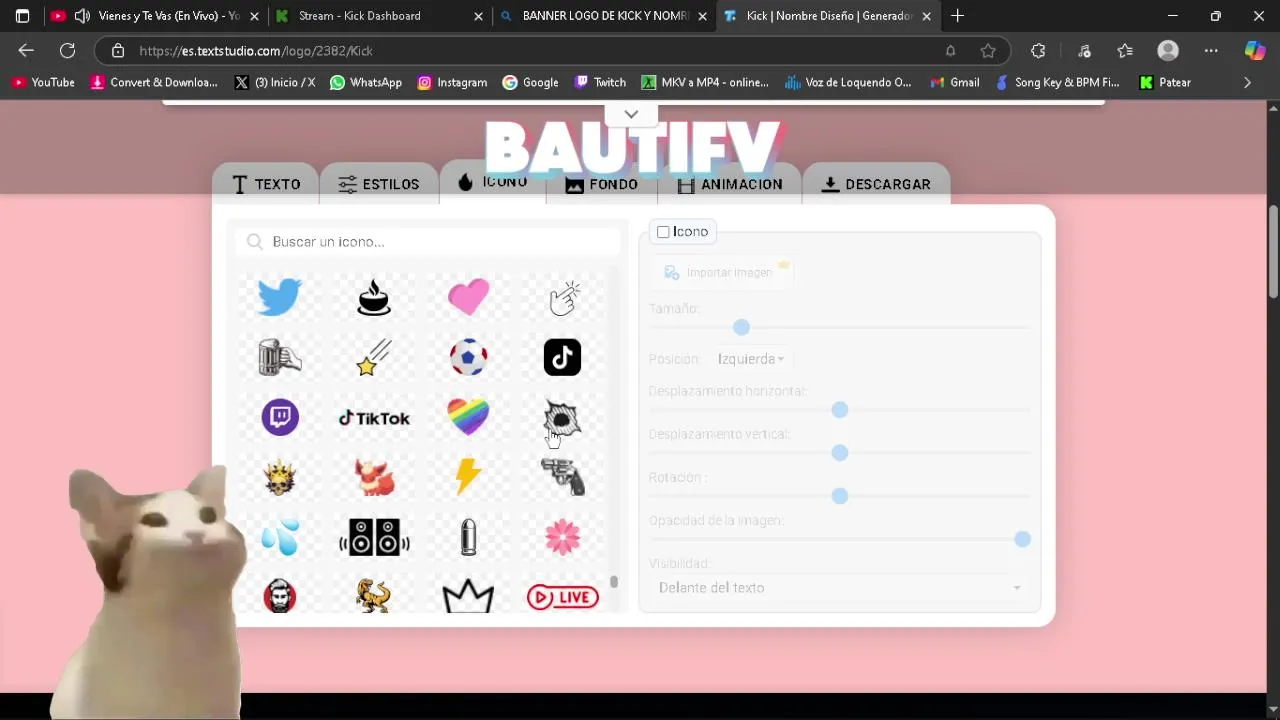
Task: Expand the Visibilidad Delante del texto dropdown
Action: [839, 588]
